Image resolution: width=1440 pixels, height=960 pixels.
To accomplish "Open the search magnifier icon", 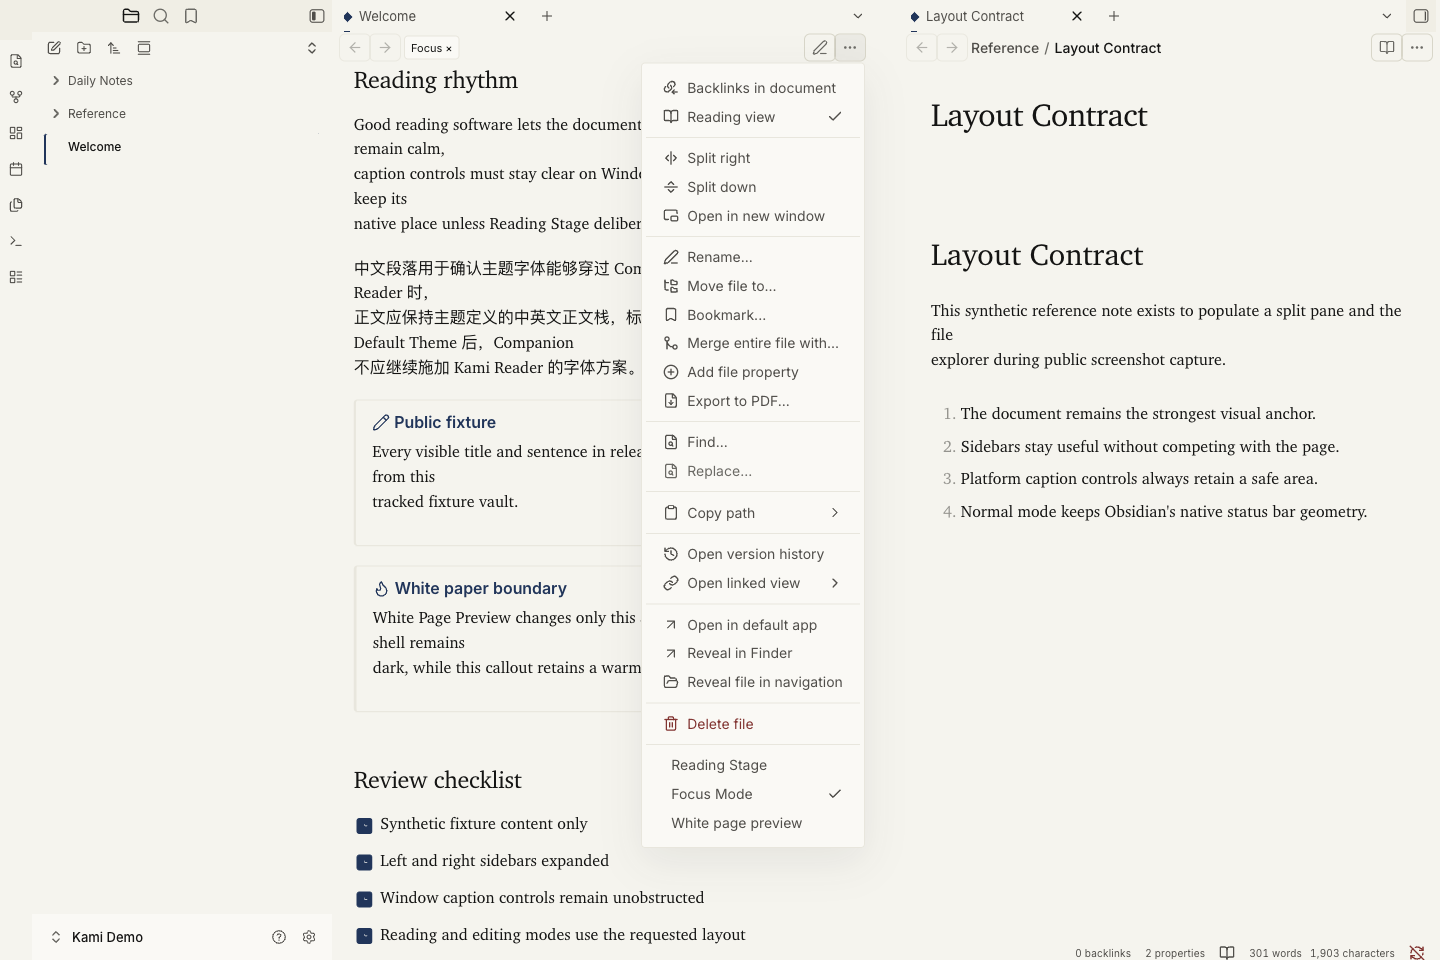I will tap(161, 16).
